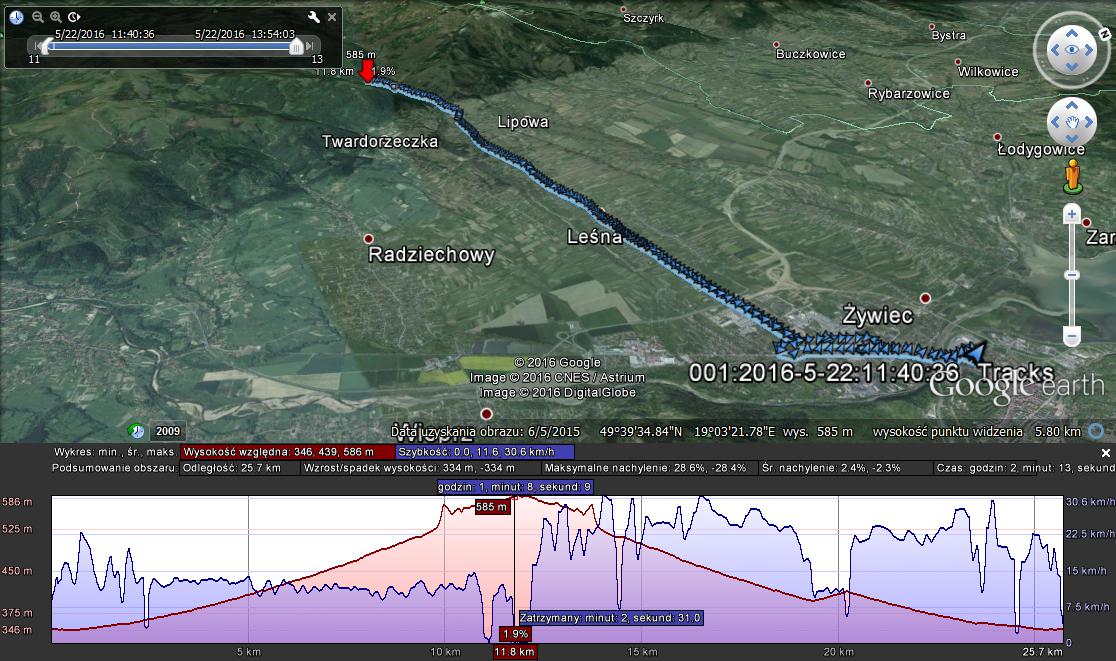
Task: Open historical imagery 2009 button
Action: click(x=167, y=432)
